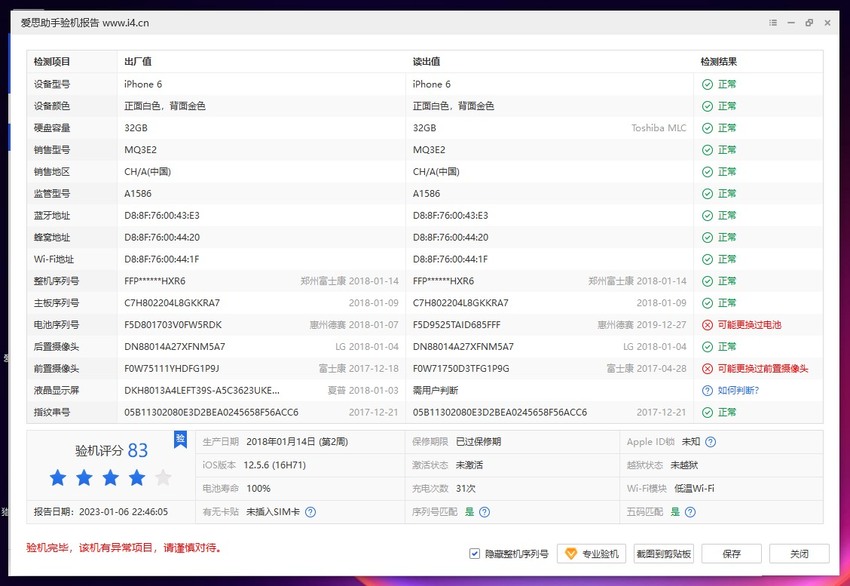Image resolution: width=850 pixels, height=586 pixels.
Task: Select 生产日期 value 2018年01月14日 (第2周)
Action: (x=297, y=442)
